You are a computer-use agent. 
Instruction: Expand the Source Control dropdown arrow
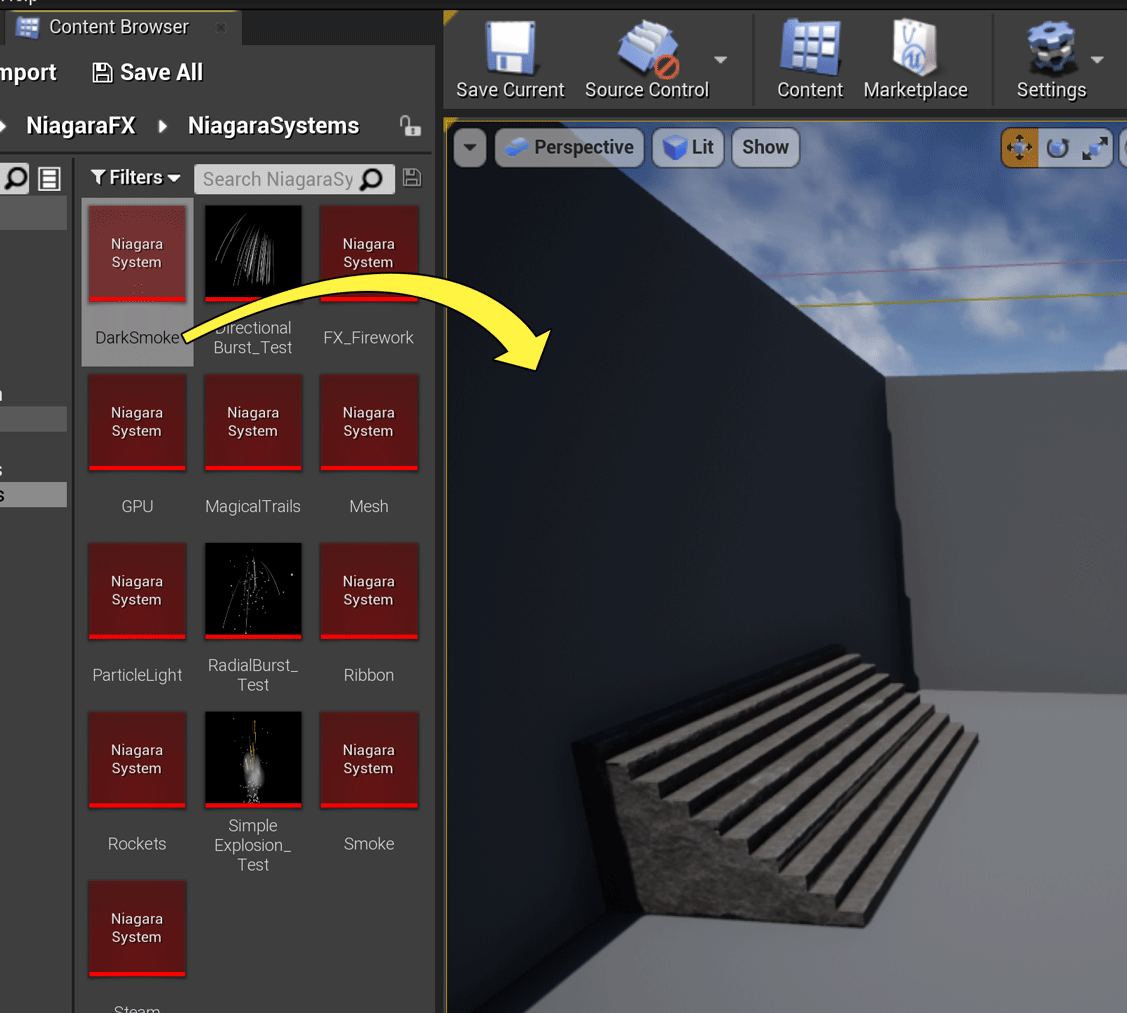click(x=721, y=60)
